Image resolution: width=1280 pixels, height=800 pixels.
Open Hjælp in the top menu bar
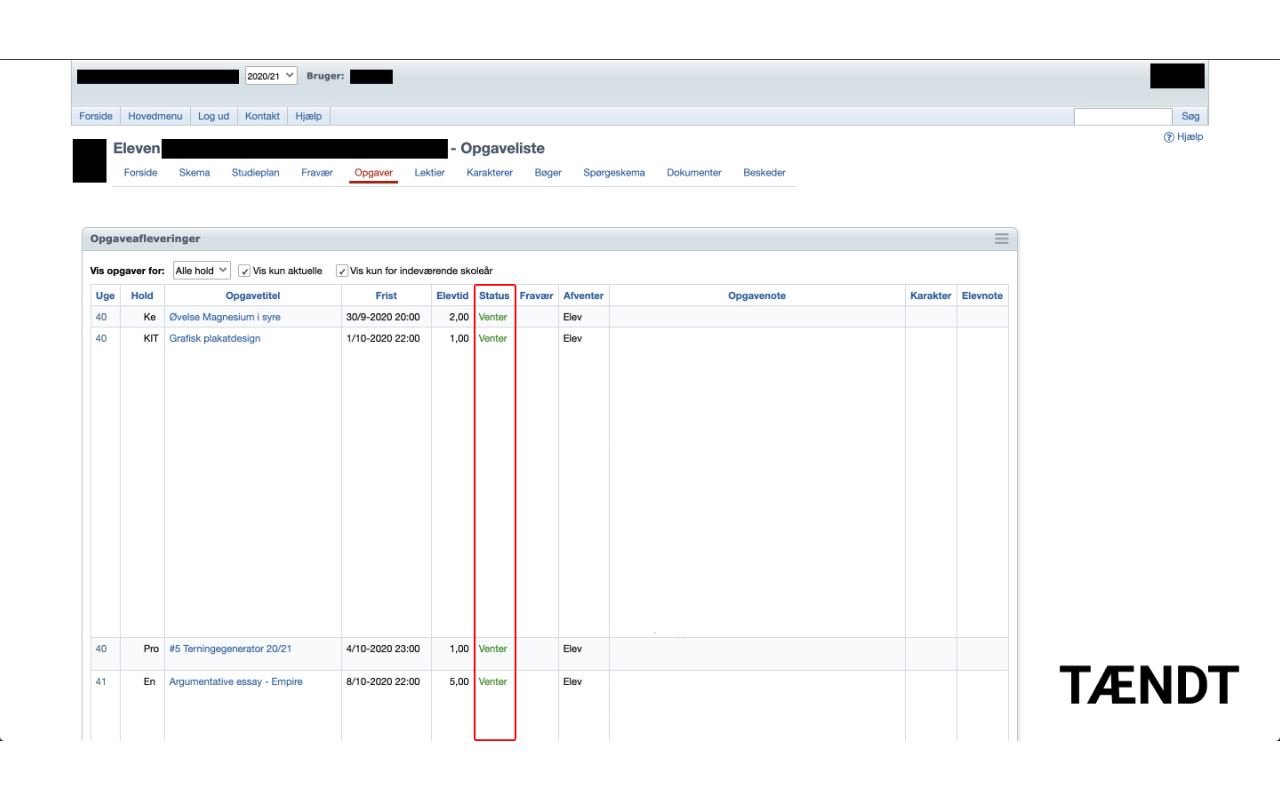[x=309, y=116]
